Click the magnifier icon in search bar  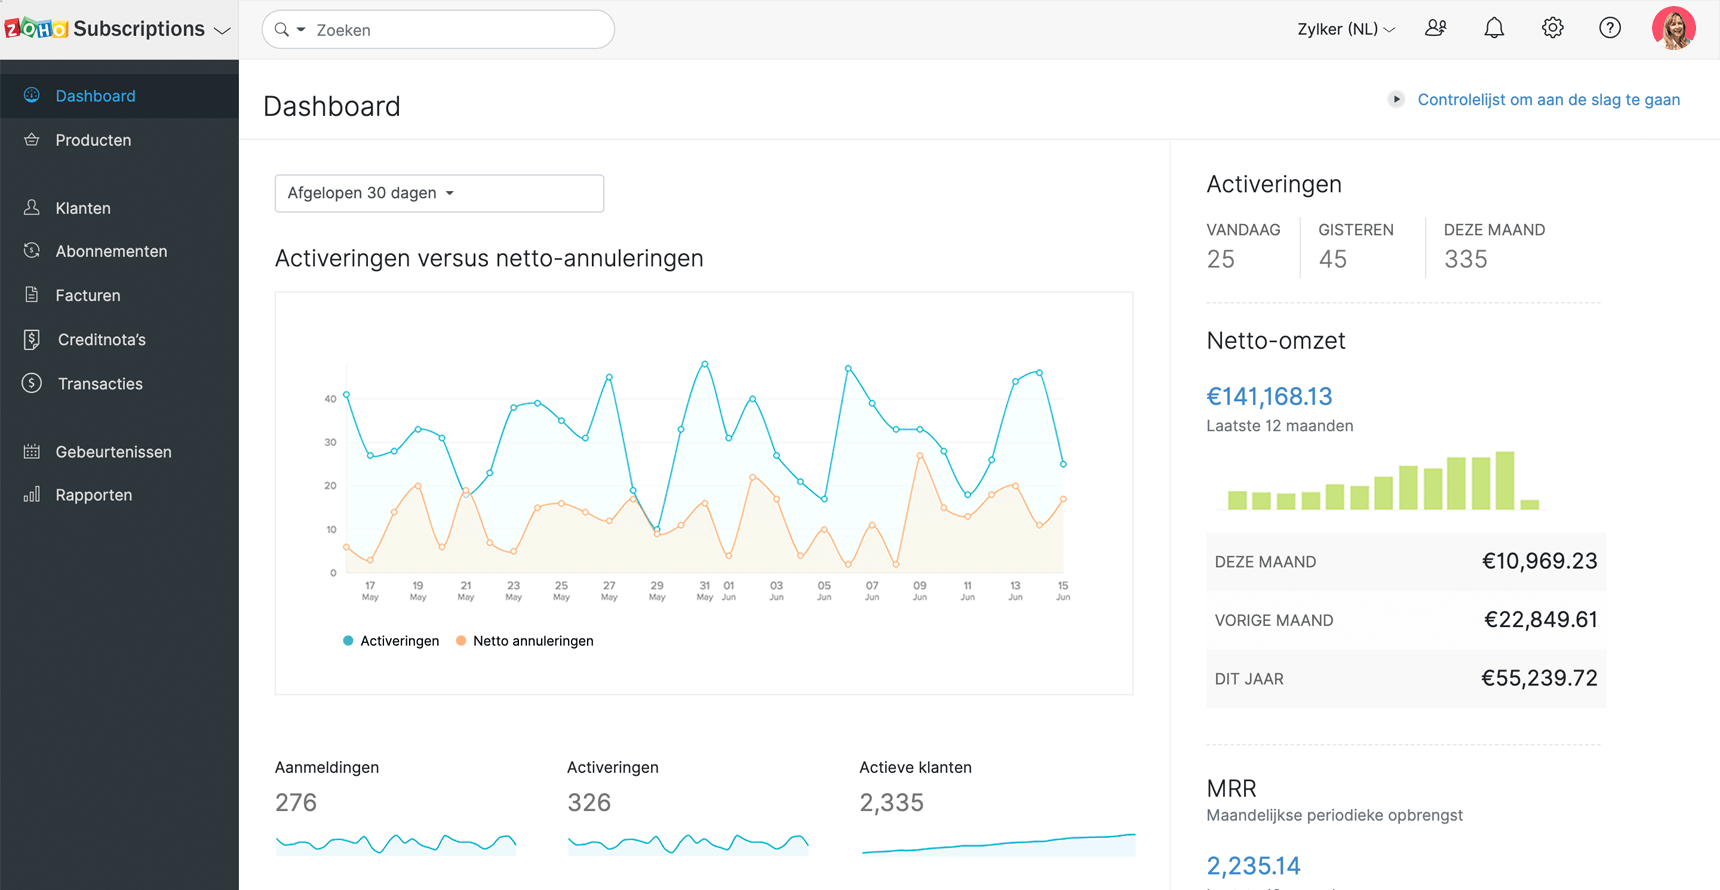[282, 30]
